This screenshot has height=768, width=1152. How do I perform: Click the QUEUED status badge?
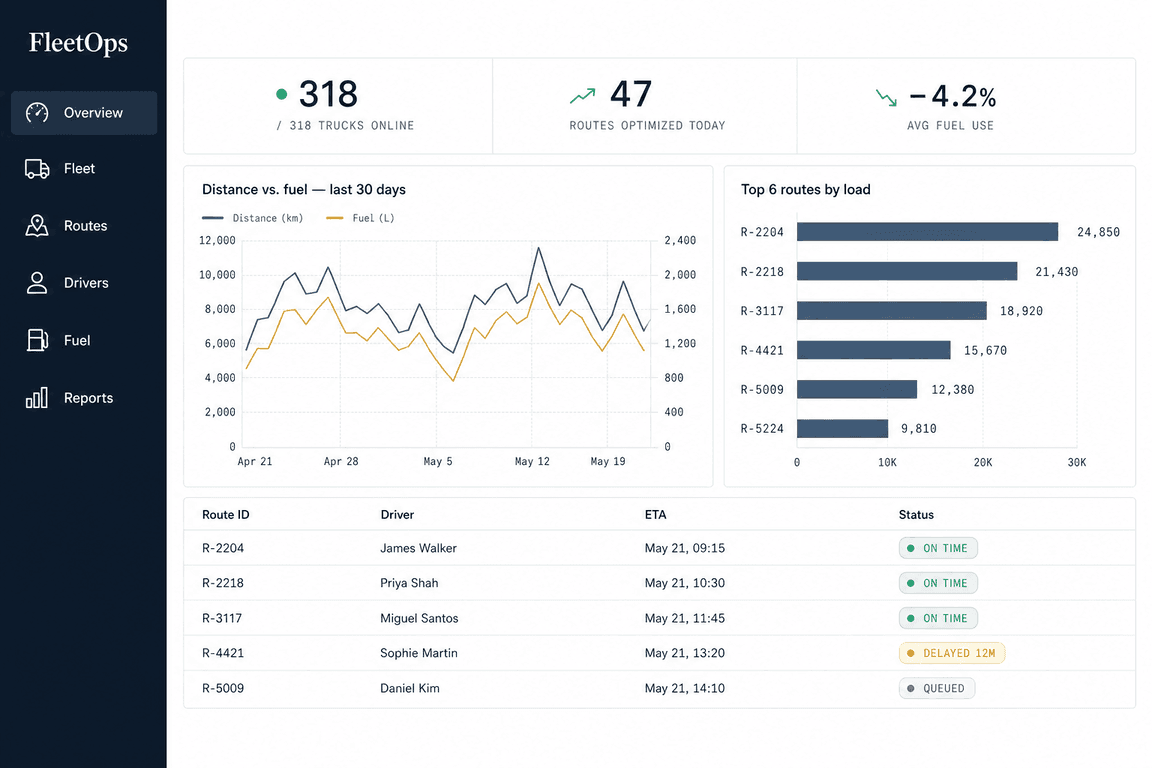937,688
